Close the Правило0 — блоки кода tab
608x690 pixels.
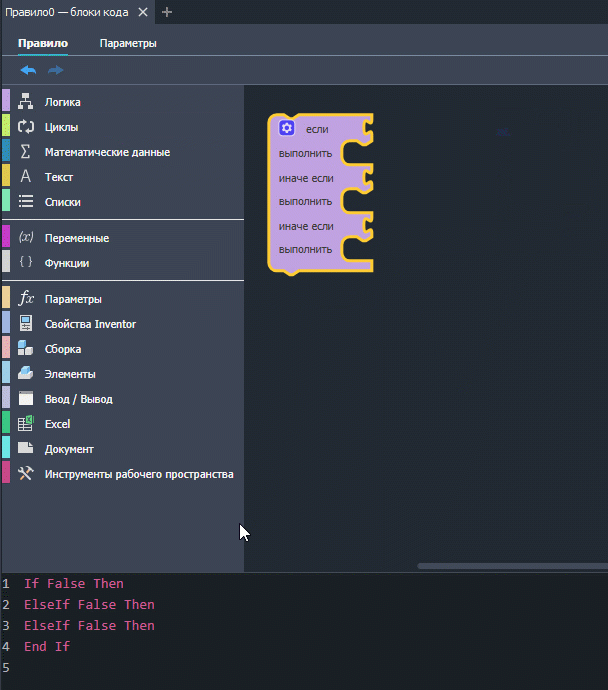pos(143,12)
